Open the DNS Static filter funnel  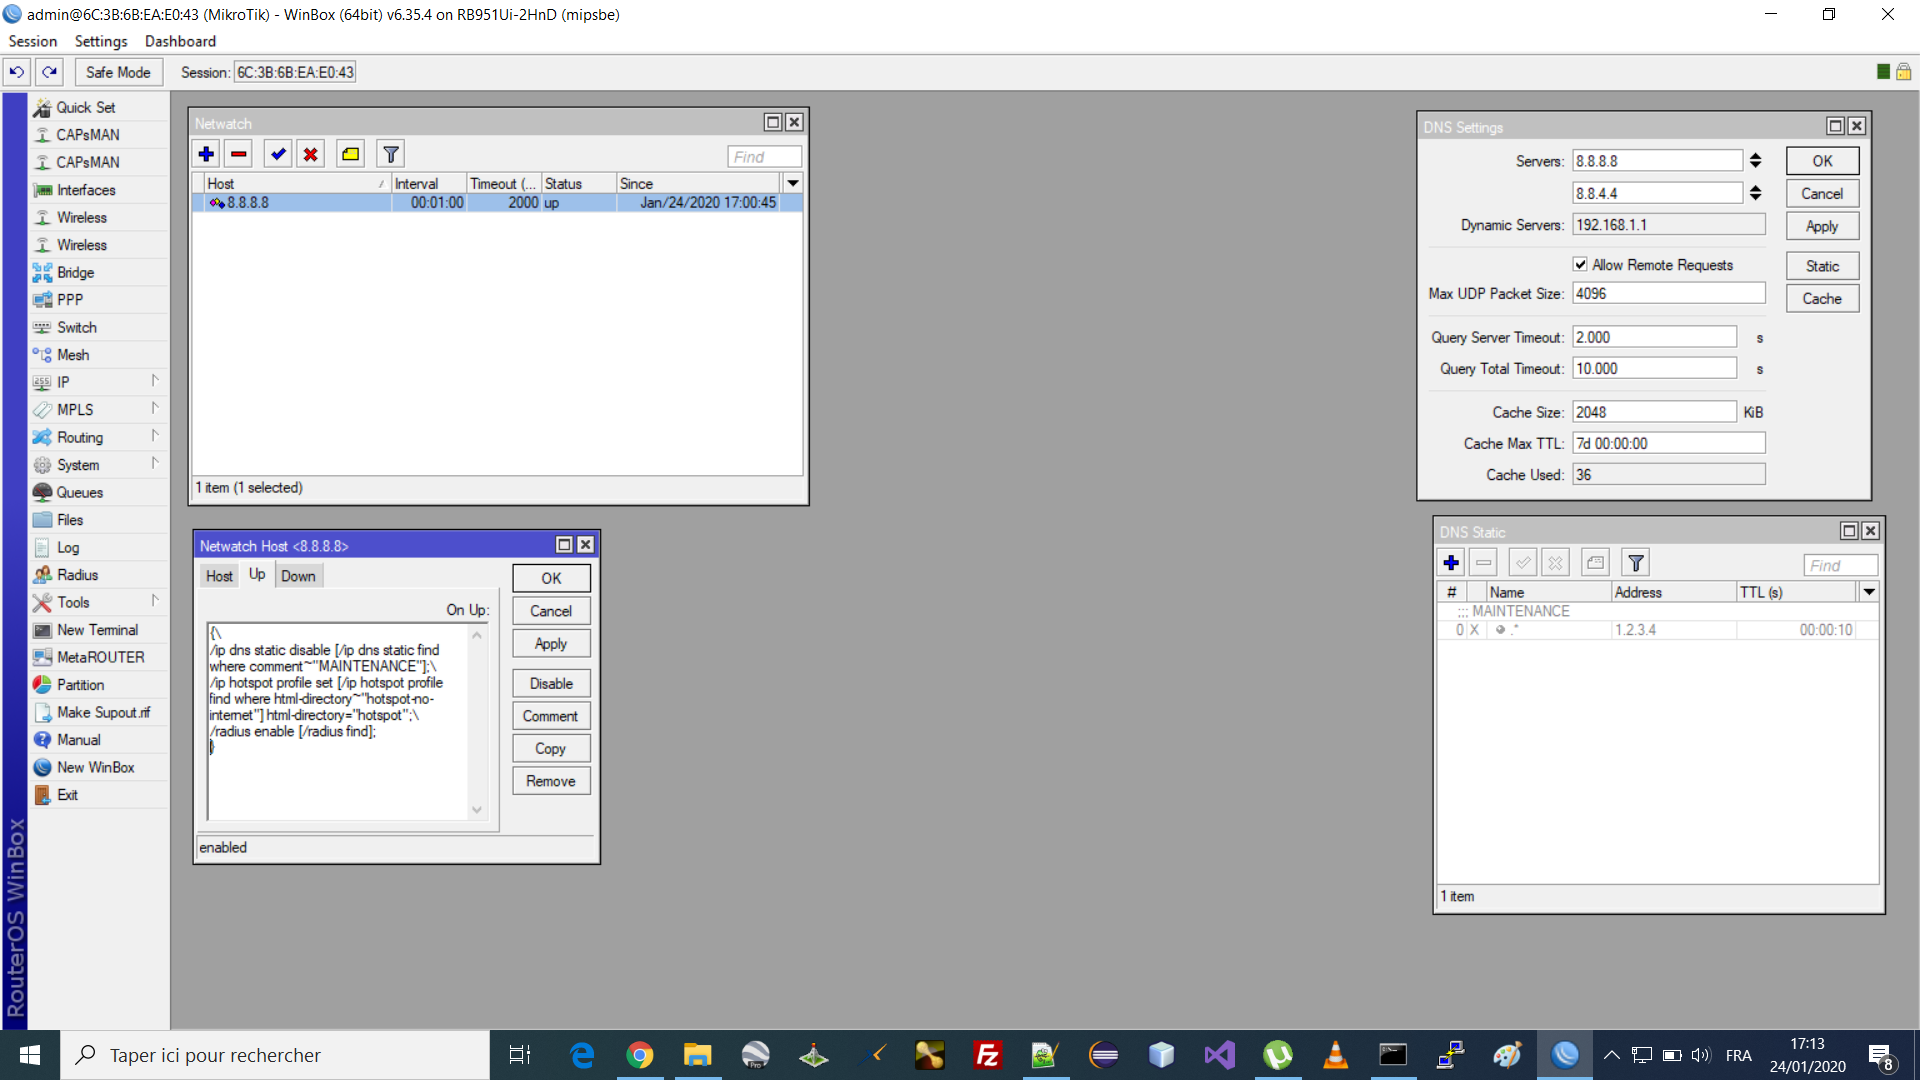tap(1636, 563)
